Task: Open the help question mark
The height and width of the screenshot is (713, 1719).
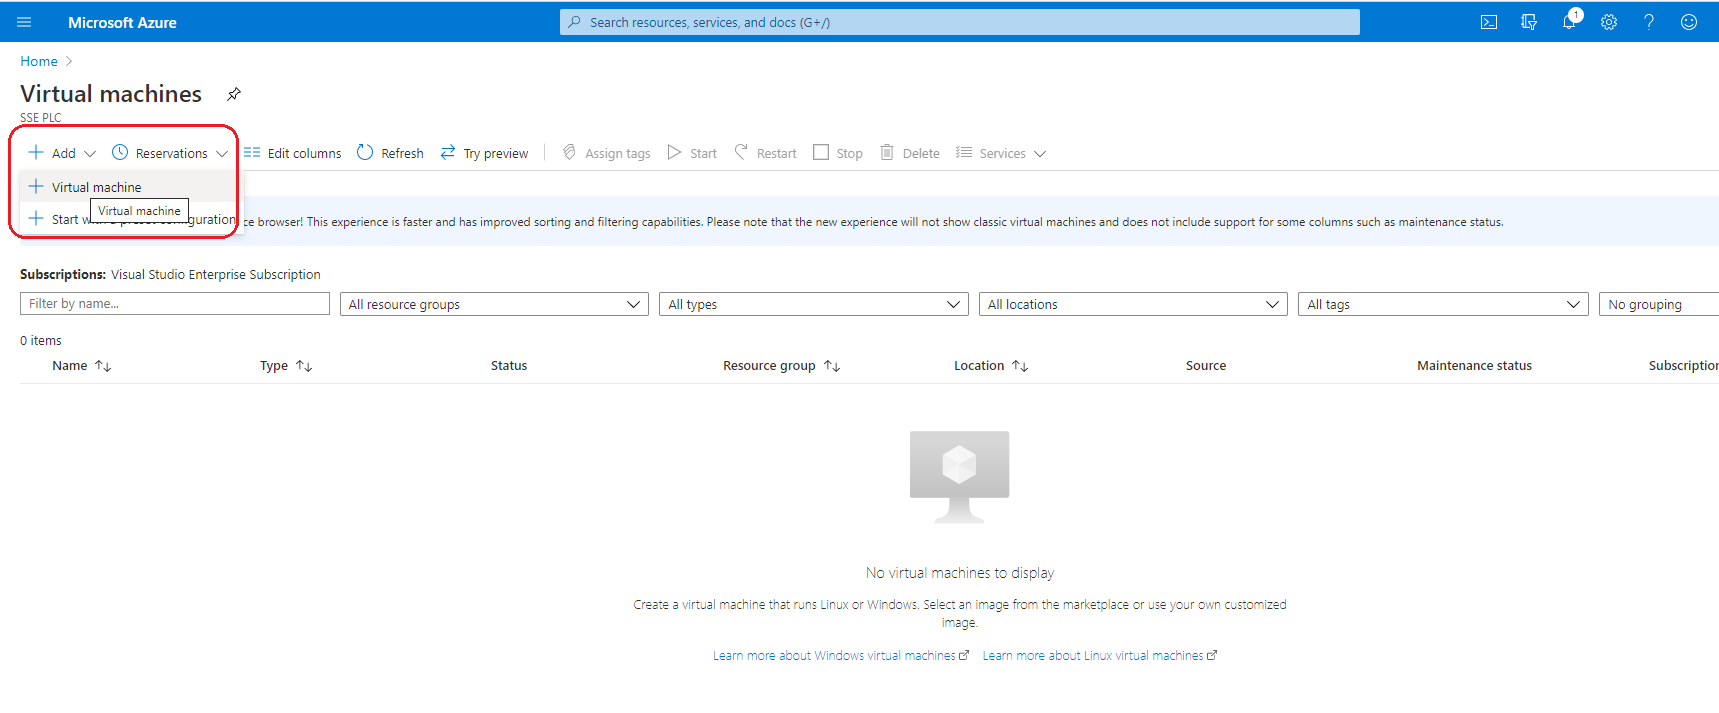Action: click(1649, 22)
